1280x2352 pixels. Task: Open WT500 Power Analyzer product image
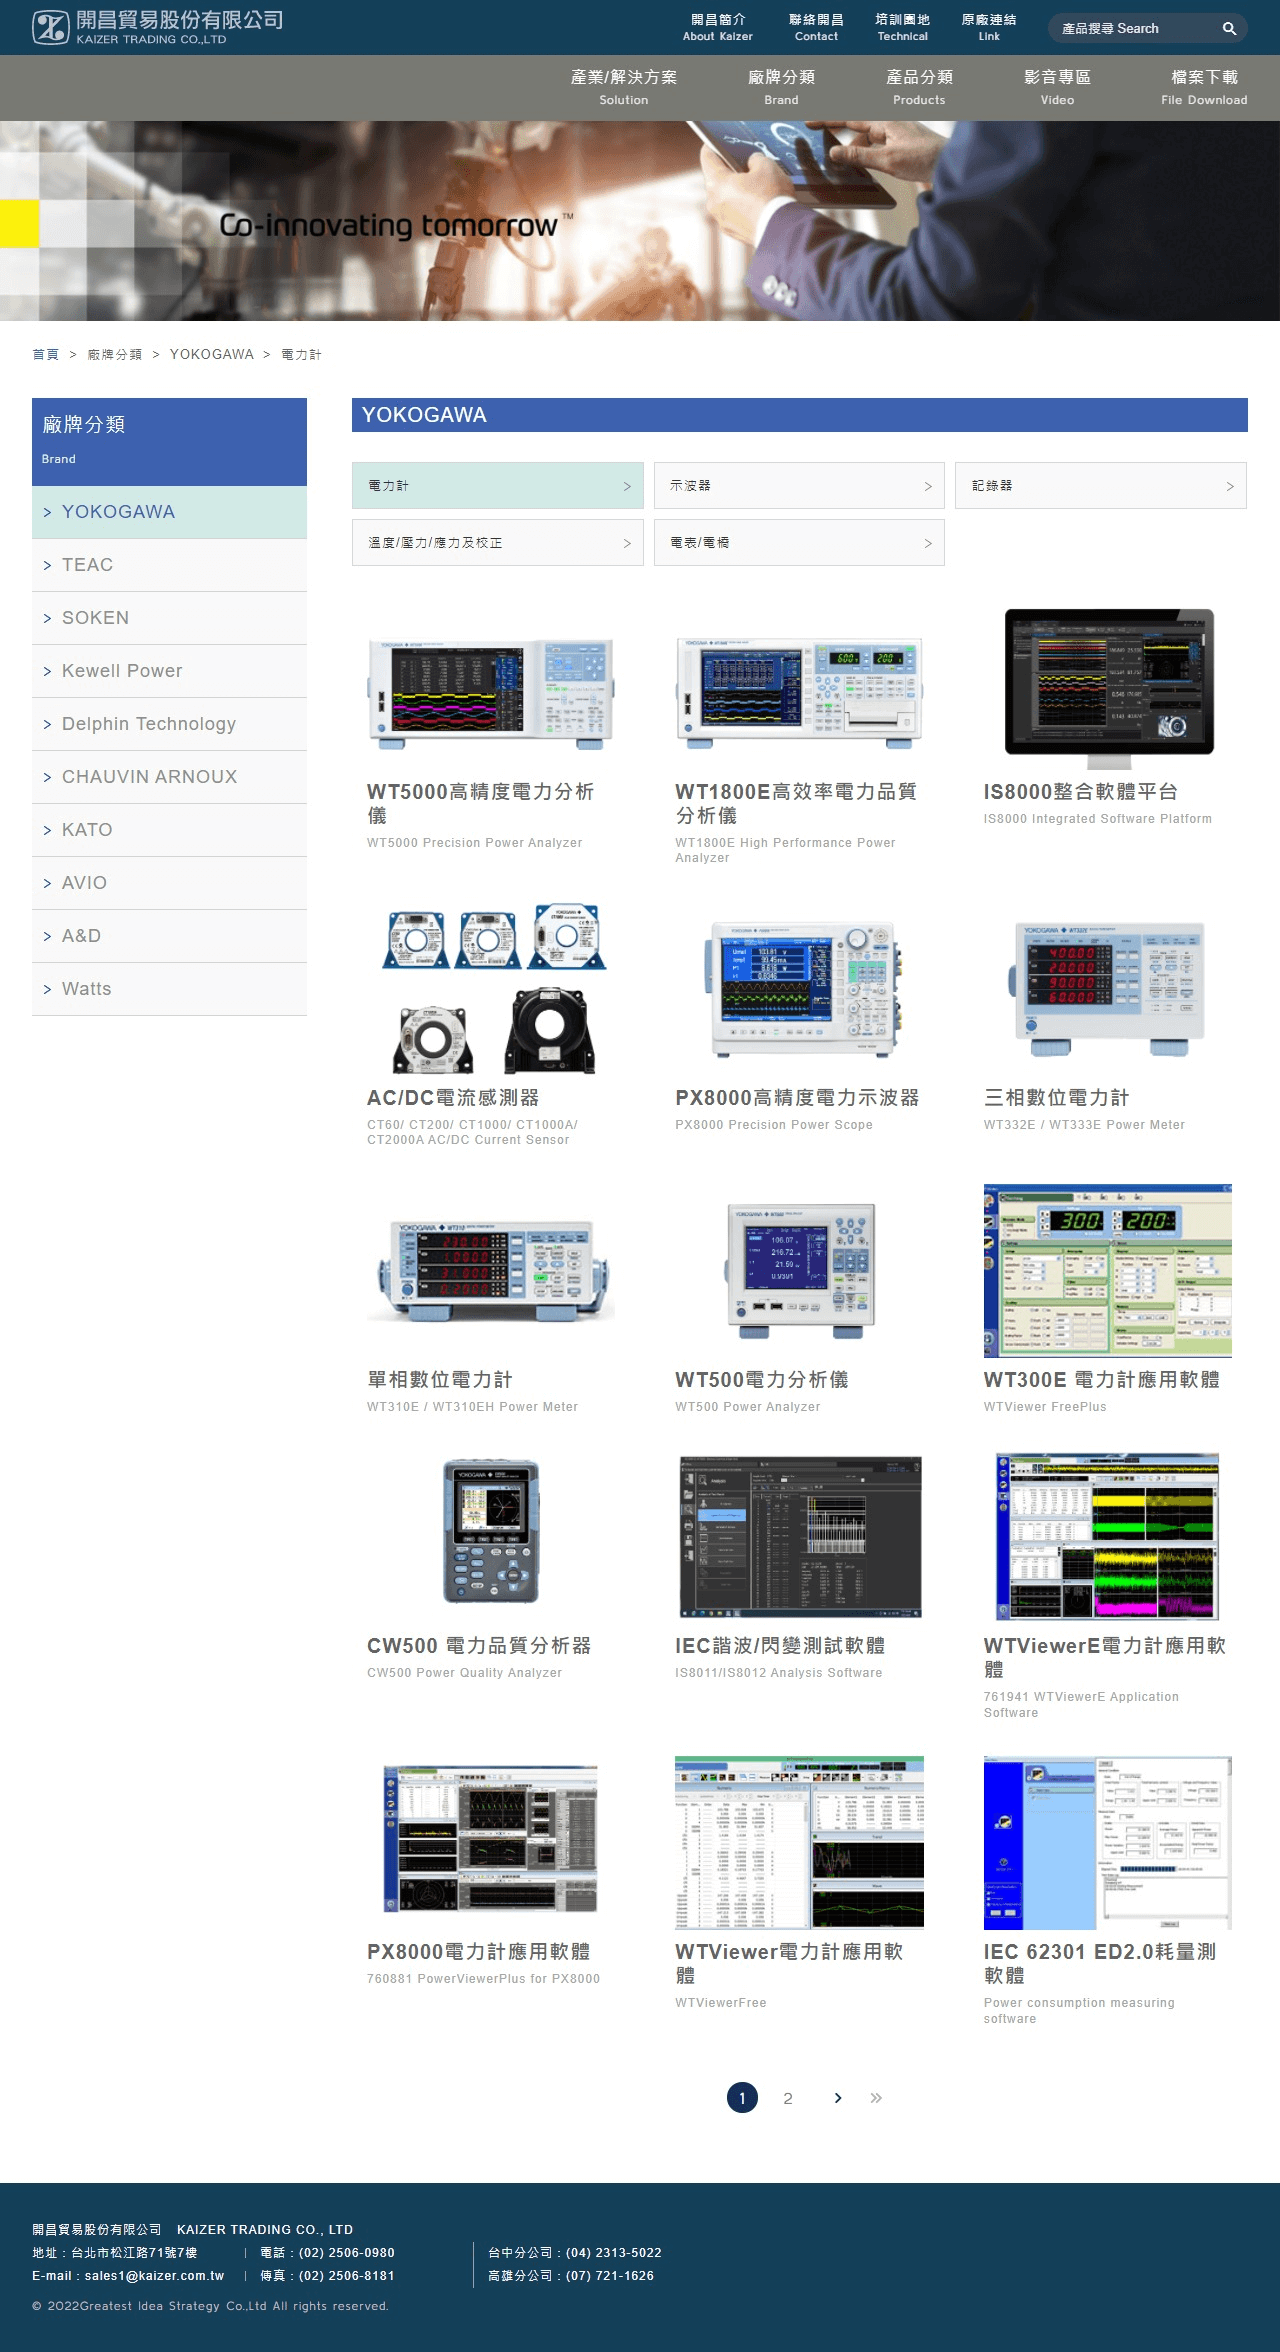click(x=799, y=1271)
